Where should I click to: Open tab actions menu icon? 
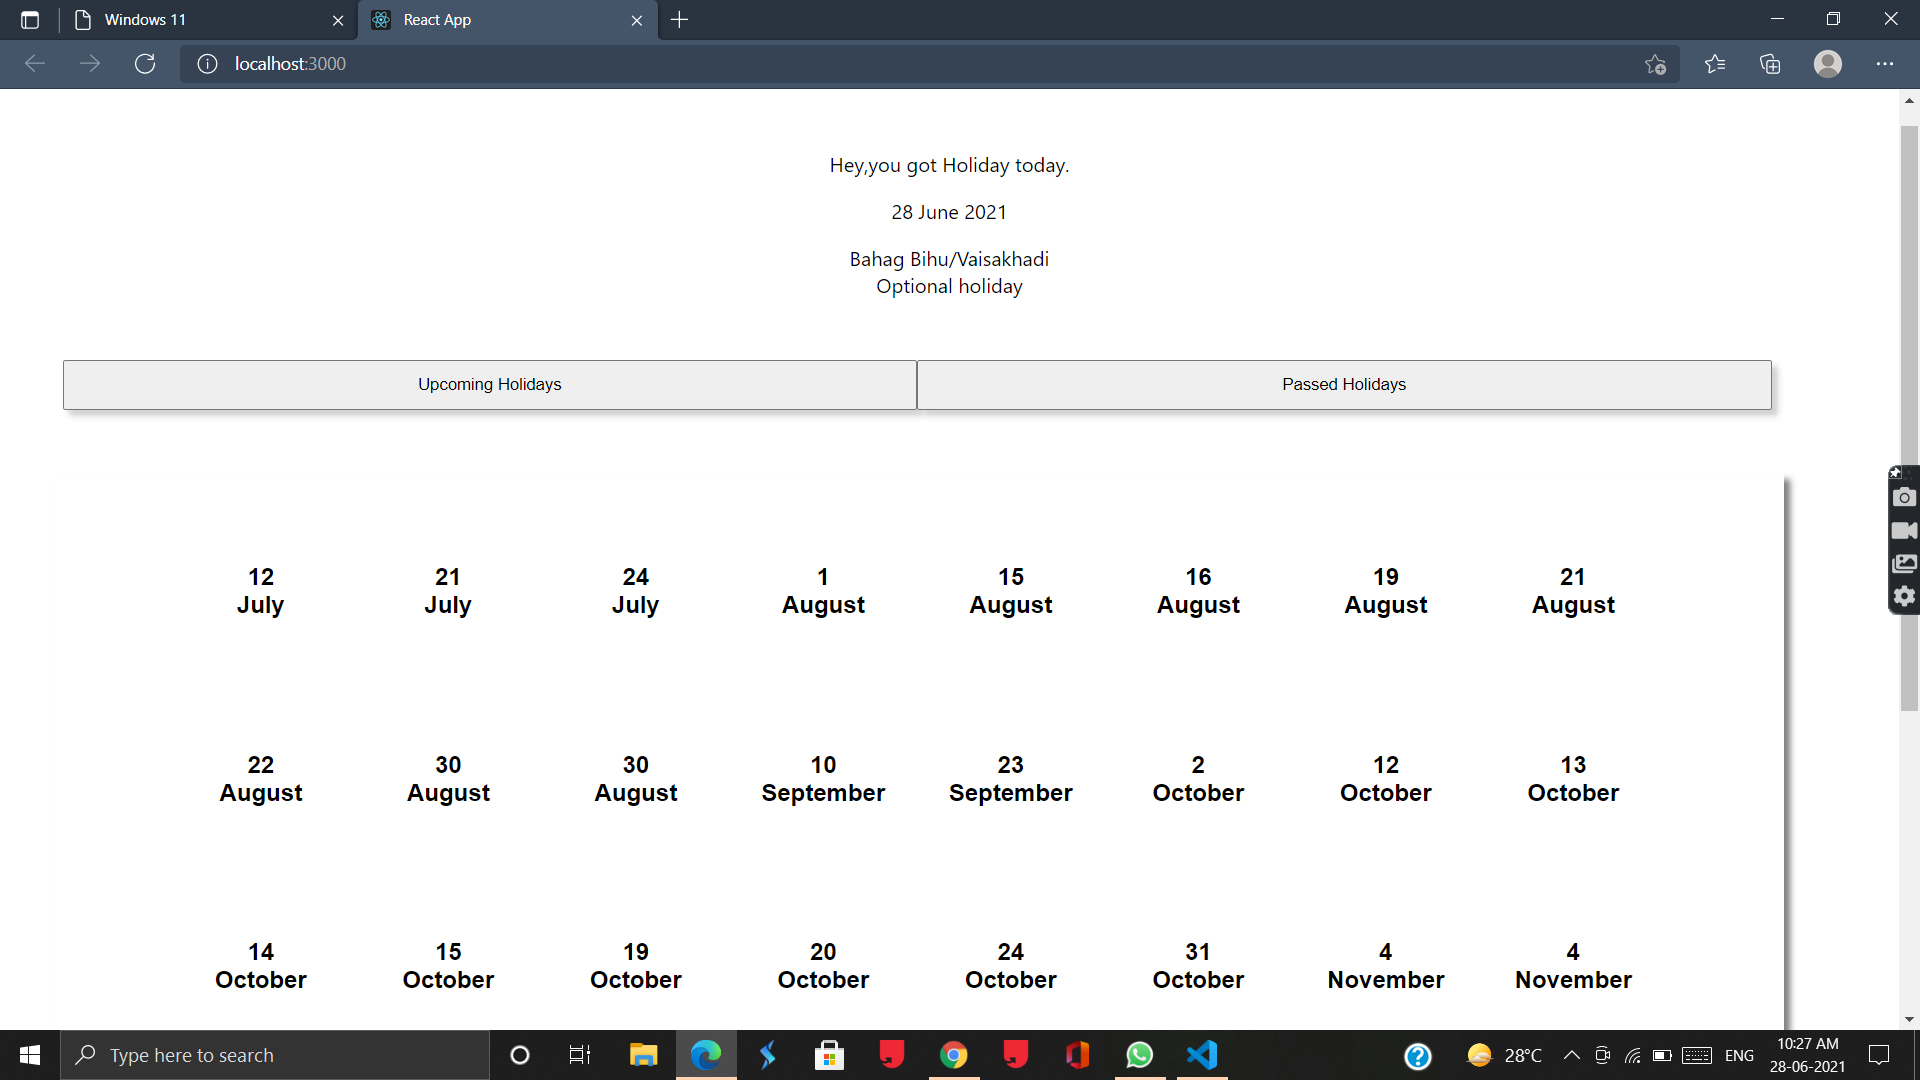tap(30, 20)
